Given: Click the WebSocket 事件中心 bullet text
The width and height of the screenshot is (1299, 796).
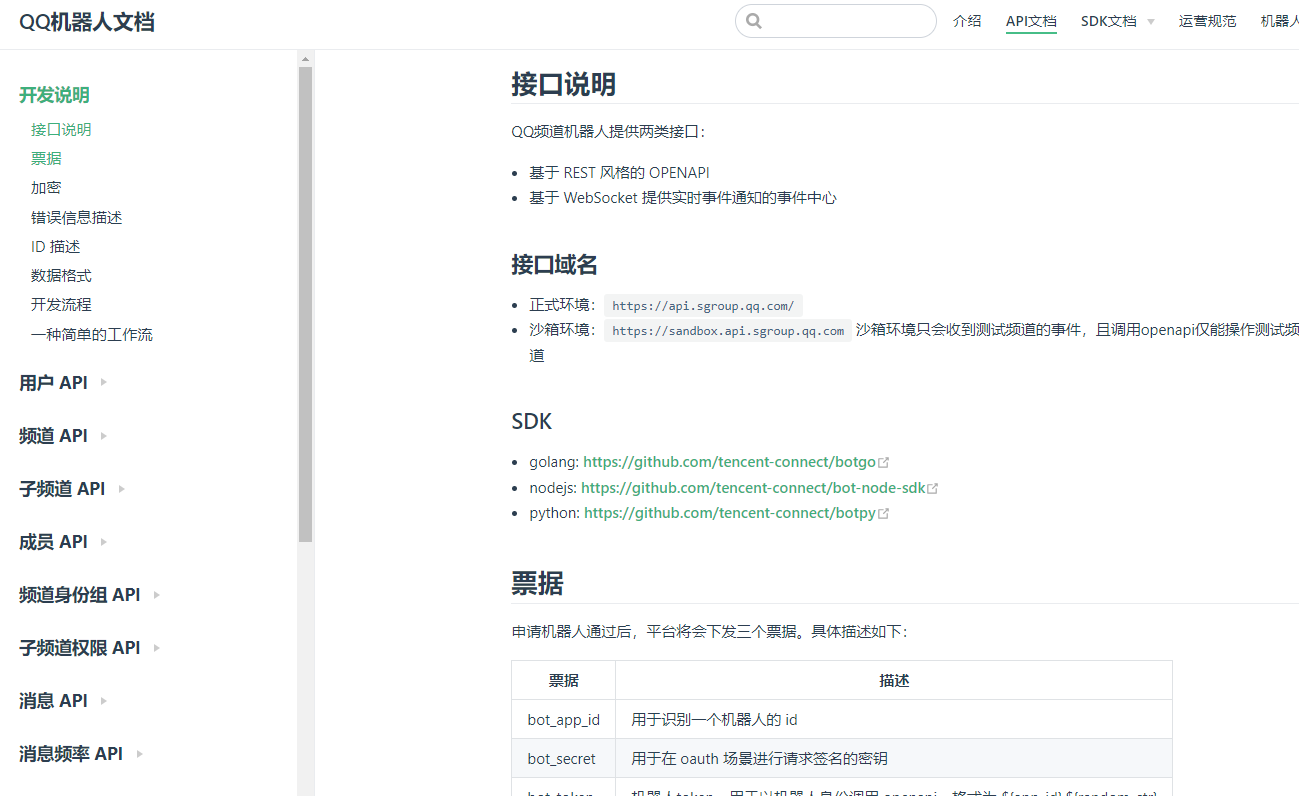Looking at the screenshot, I should 683,198.
